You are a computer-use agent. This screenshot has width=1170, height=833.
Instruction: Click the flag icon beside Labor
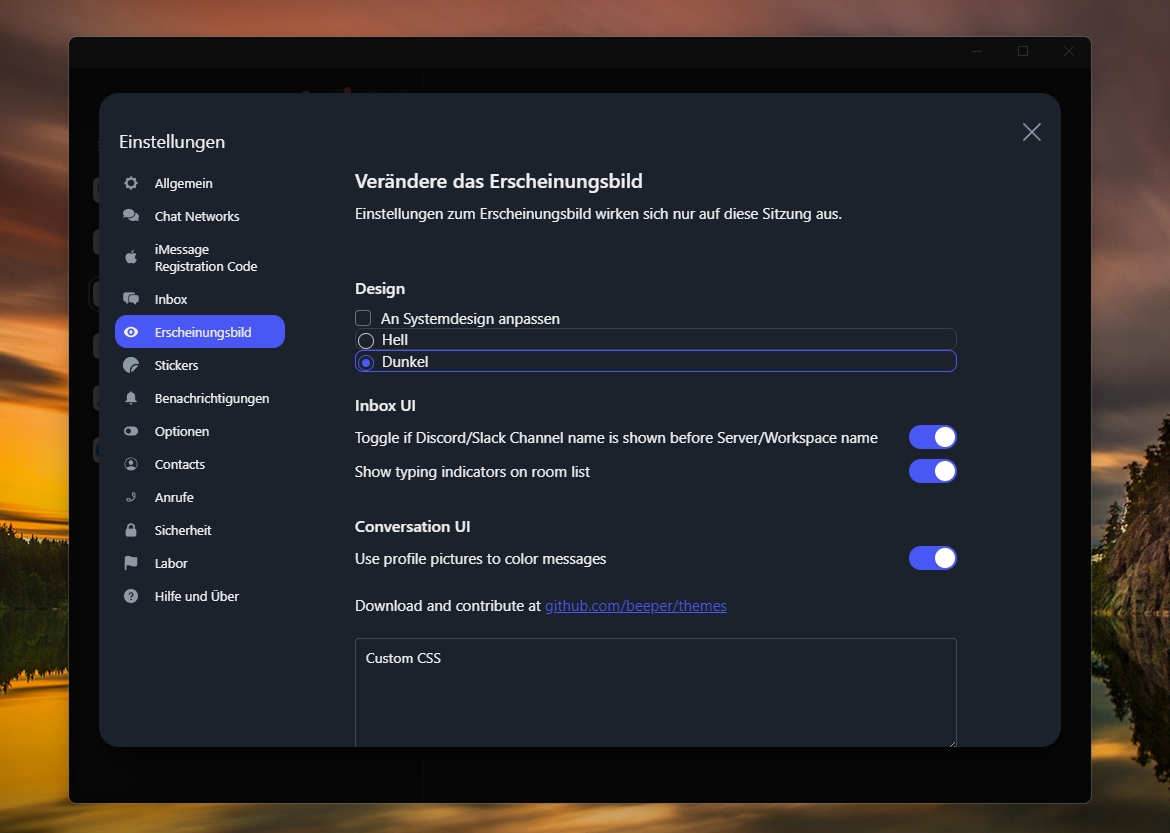(x=131, y=563)
